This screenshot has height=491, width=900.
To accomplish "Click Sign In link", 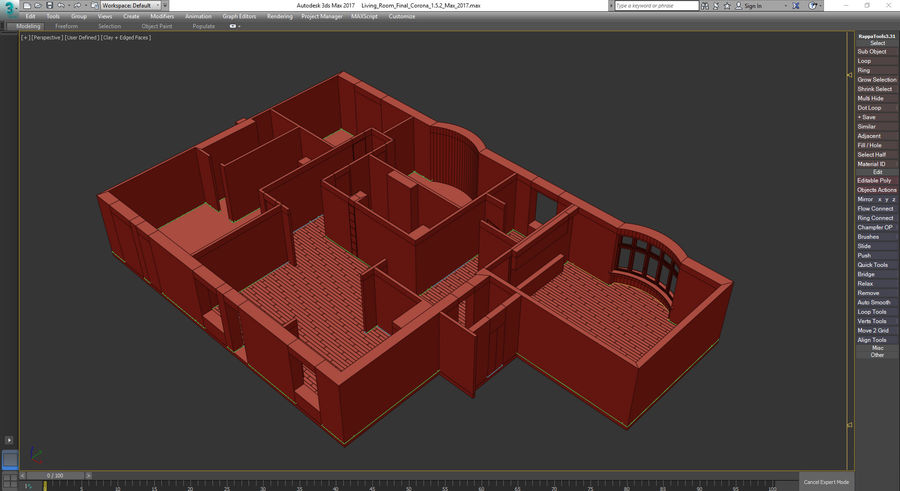I will [x=753, y=6].
